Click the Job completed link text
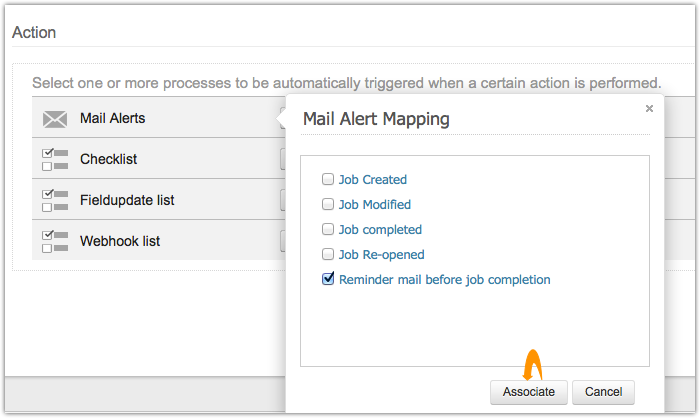 coord(380,230)
